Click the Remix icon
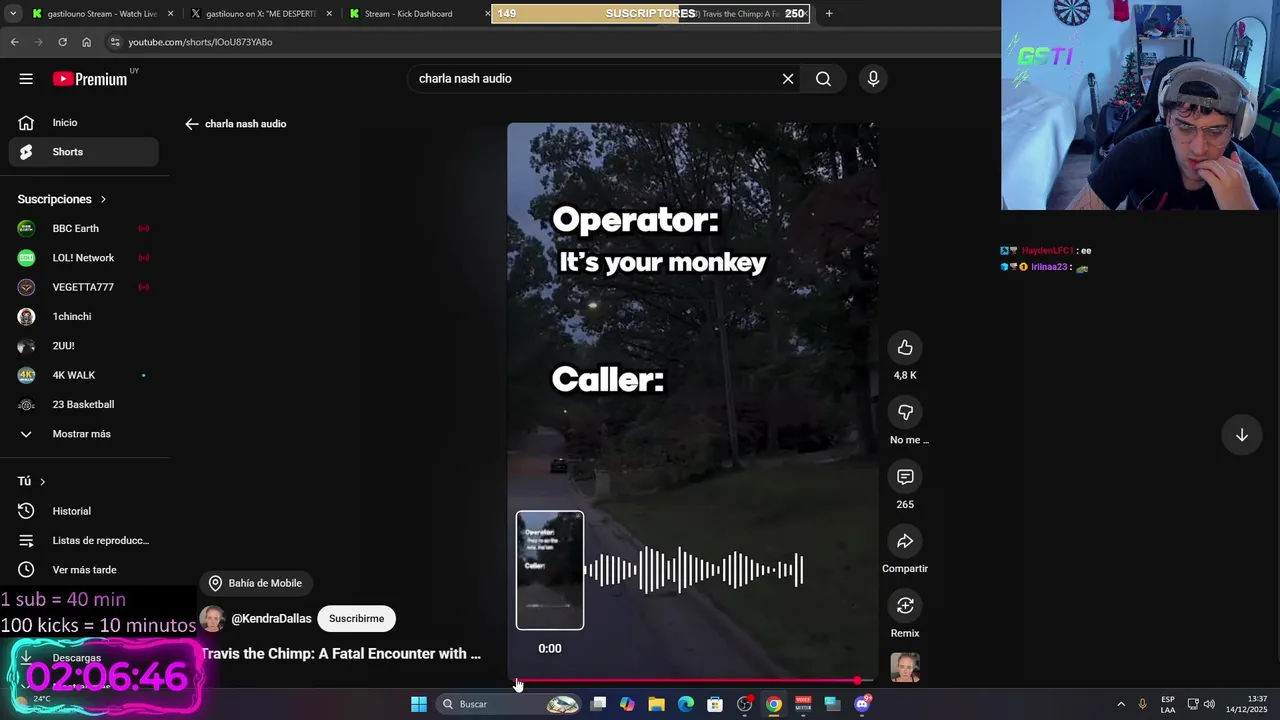This screenshot has width=1280, height=720. [x=905, y=606]
